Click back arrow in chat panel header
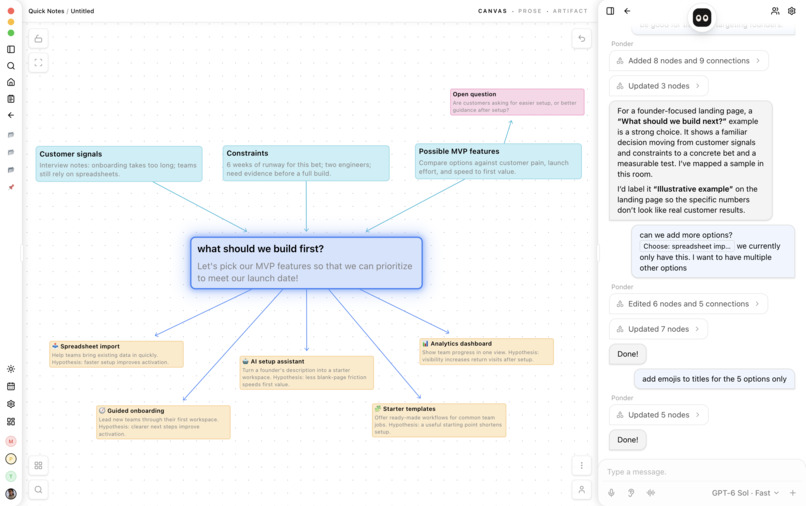 pyautogui.click(x=627, y=11)
